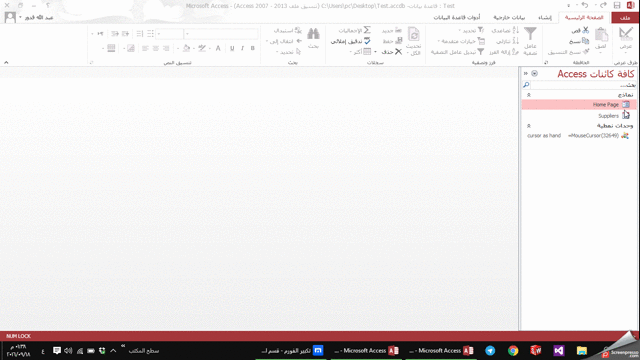This screenshot has width=640, height=360.
Task: Click the View (عرض) design icon
Action: [x=626, y=34]
